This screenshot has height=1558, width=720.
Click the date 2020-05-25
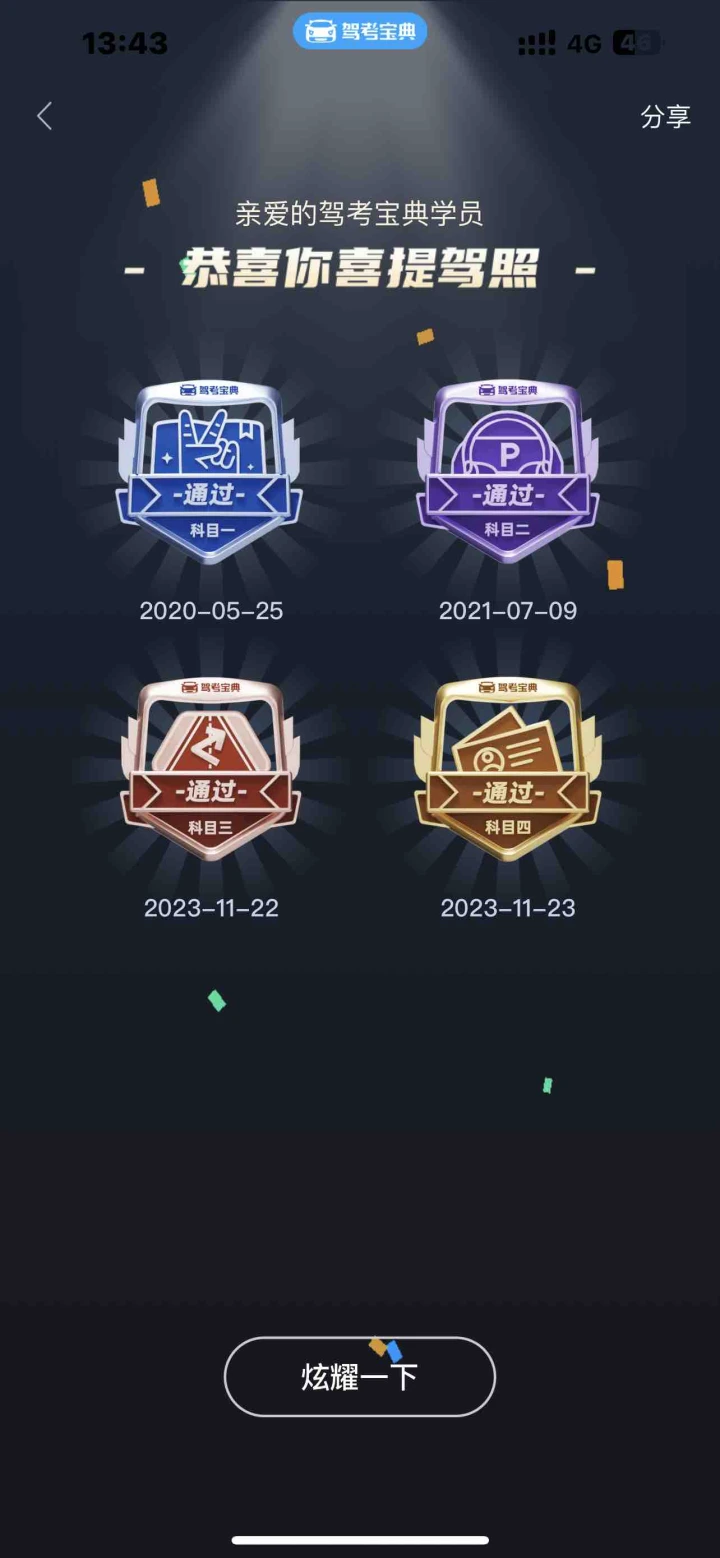pyautogui.click(x=211, y=611)
